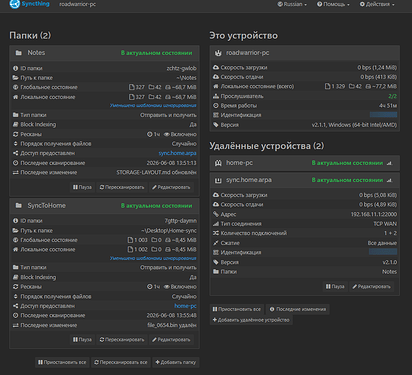Collapse the Notes folder panel header
412x375 pixels.
pyautogui.click(x=104, y=53)
